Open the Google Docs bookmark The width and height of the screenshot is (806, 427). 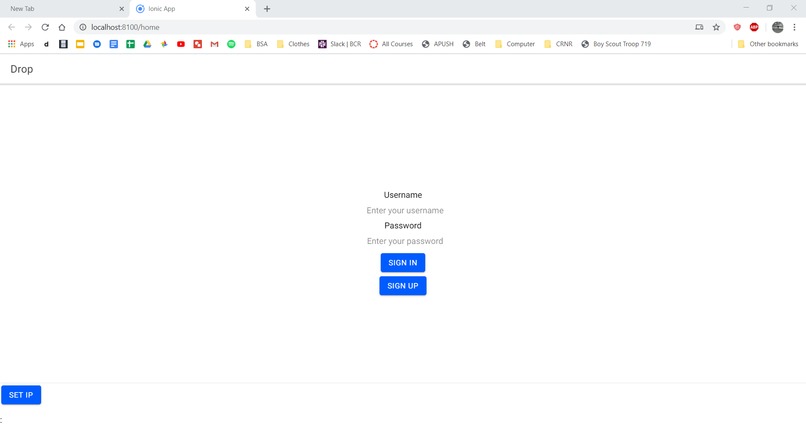point(114,44)
